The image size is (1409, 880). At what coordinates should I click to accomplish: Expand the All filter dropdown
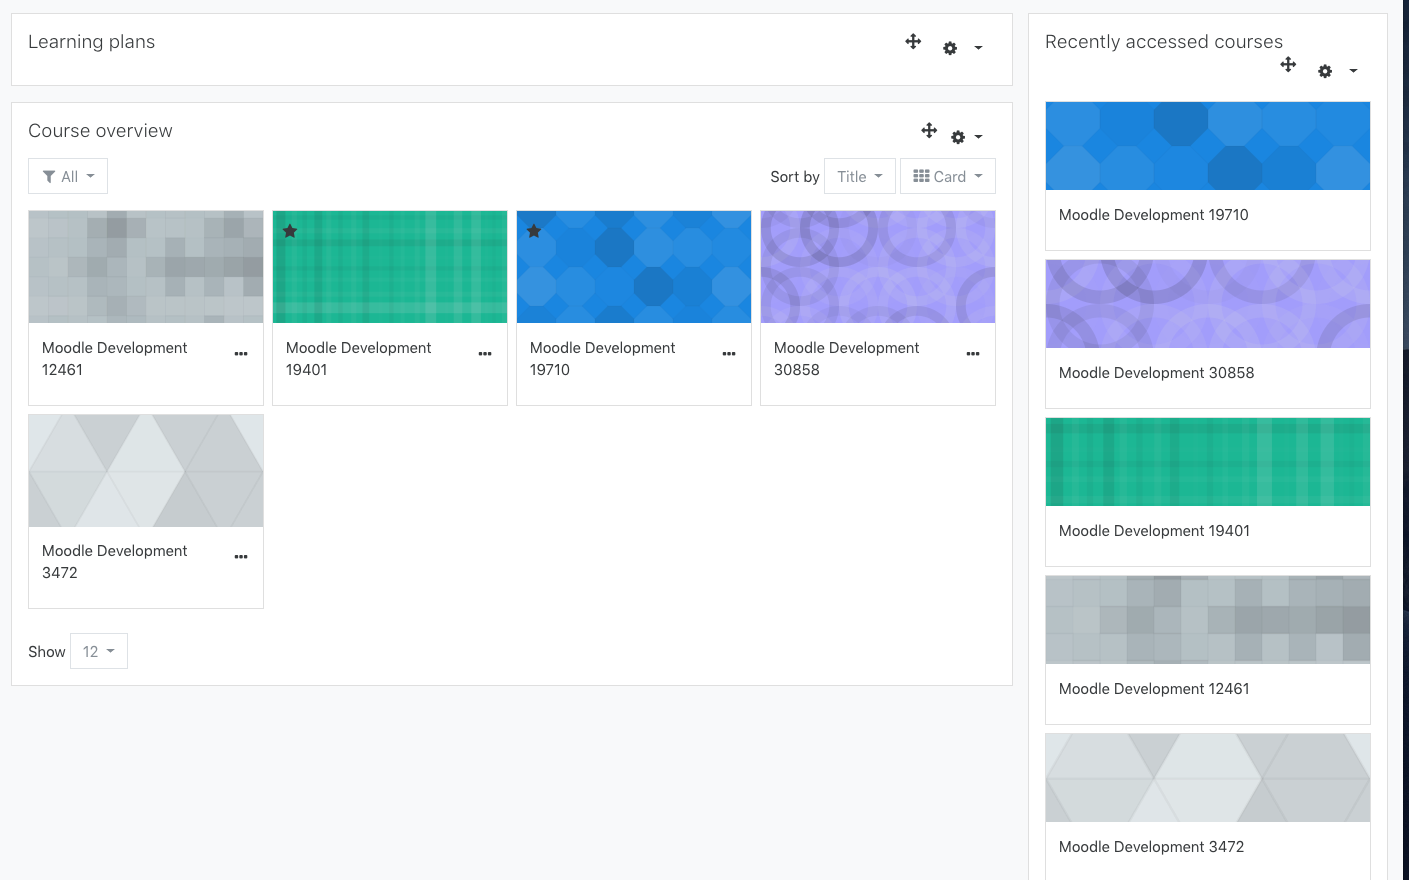click(68, 176)
